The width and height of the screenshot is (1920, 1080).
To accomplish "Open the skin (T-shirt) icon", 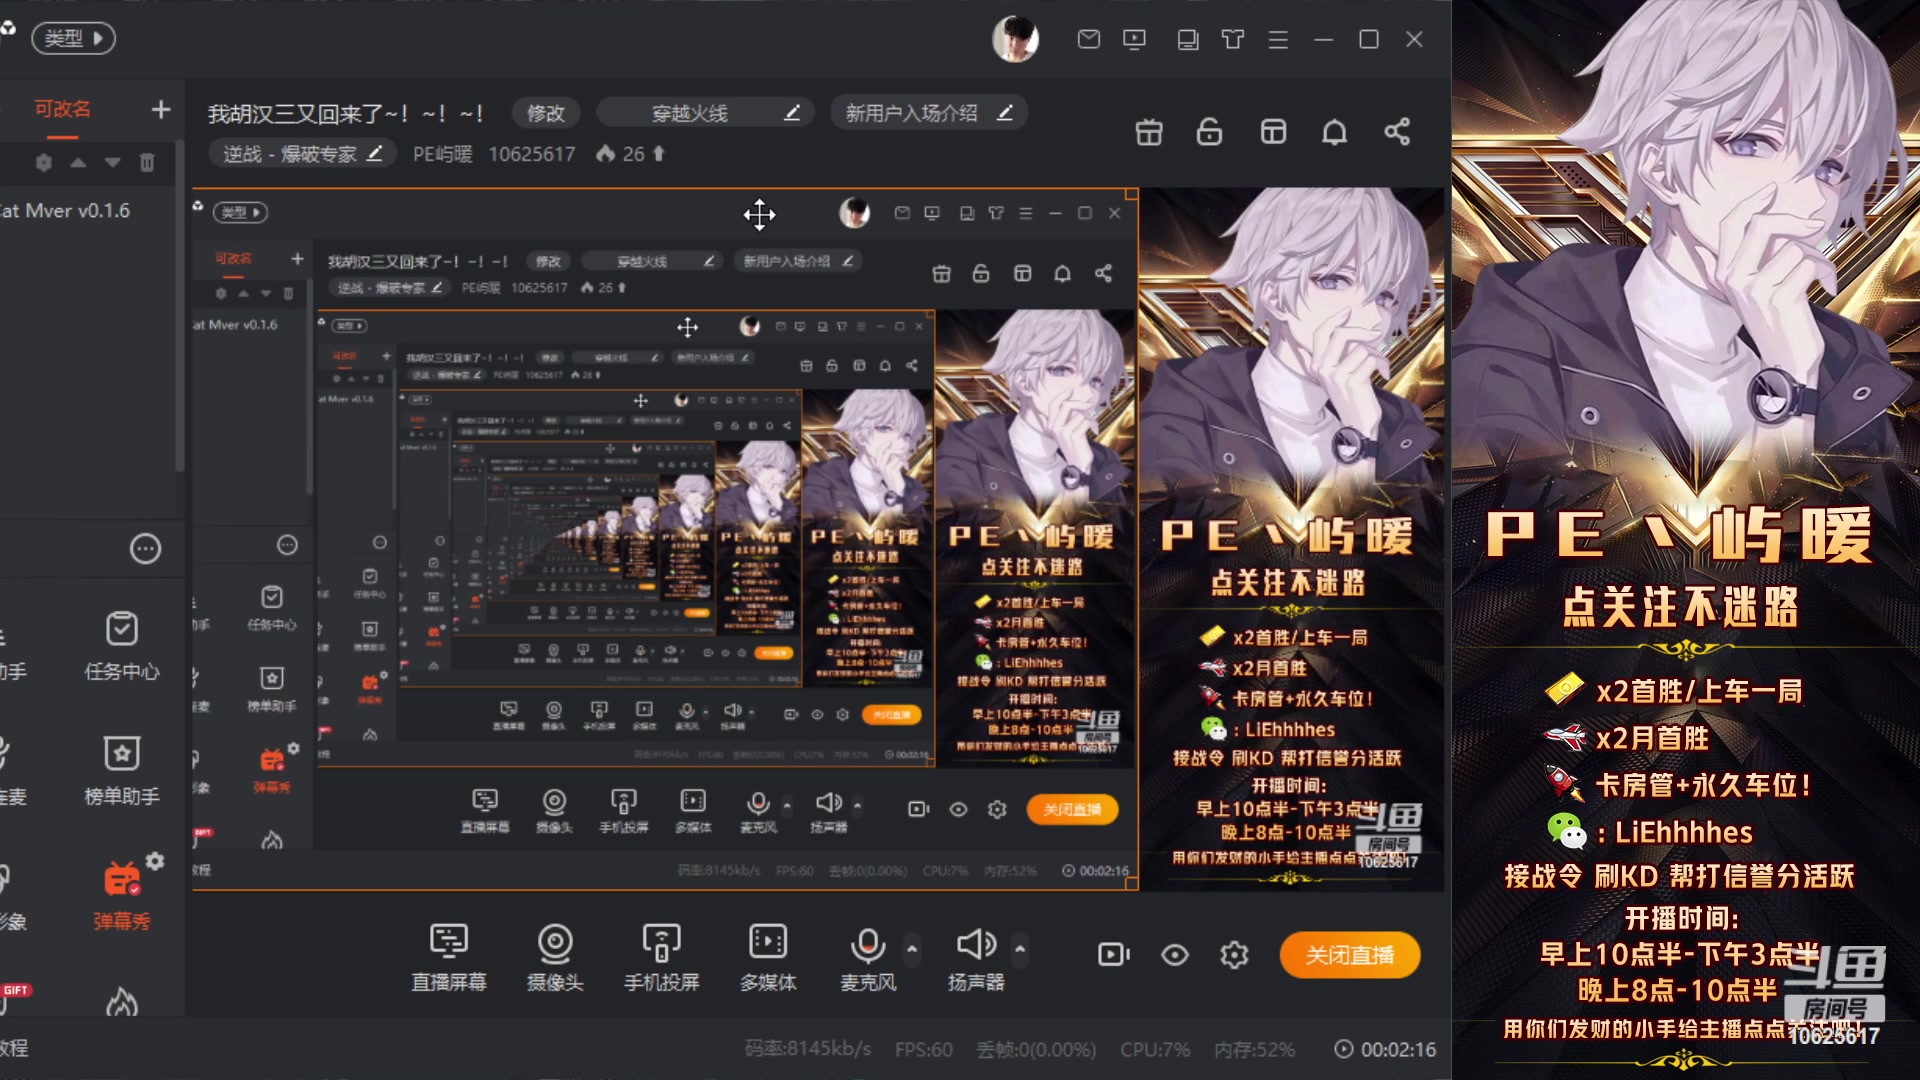I will [x=1233, y=39].
